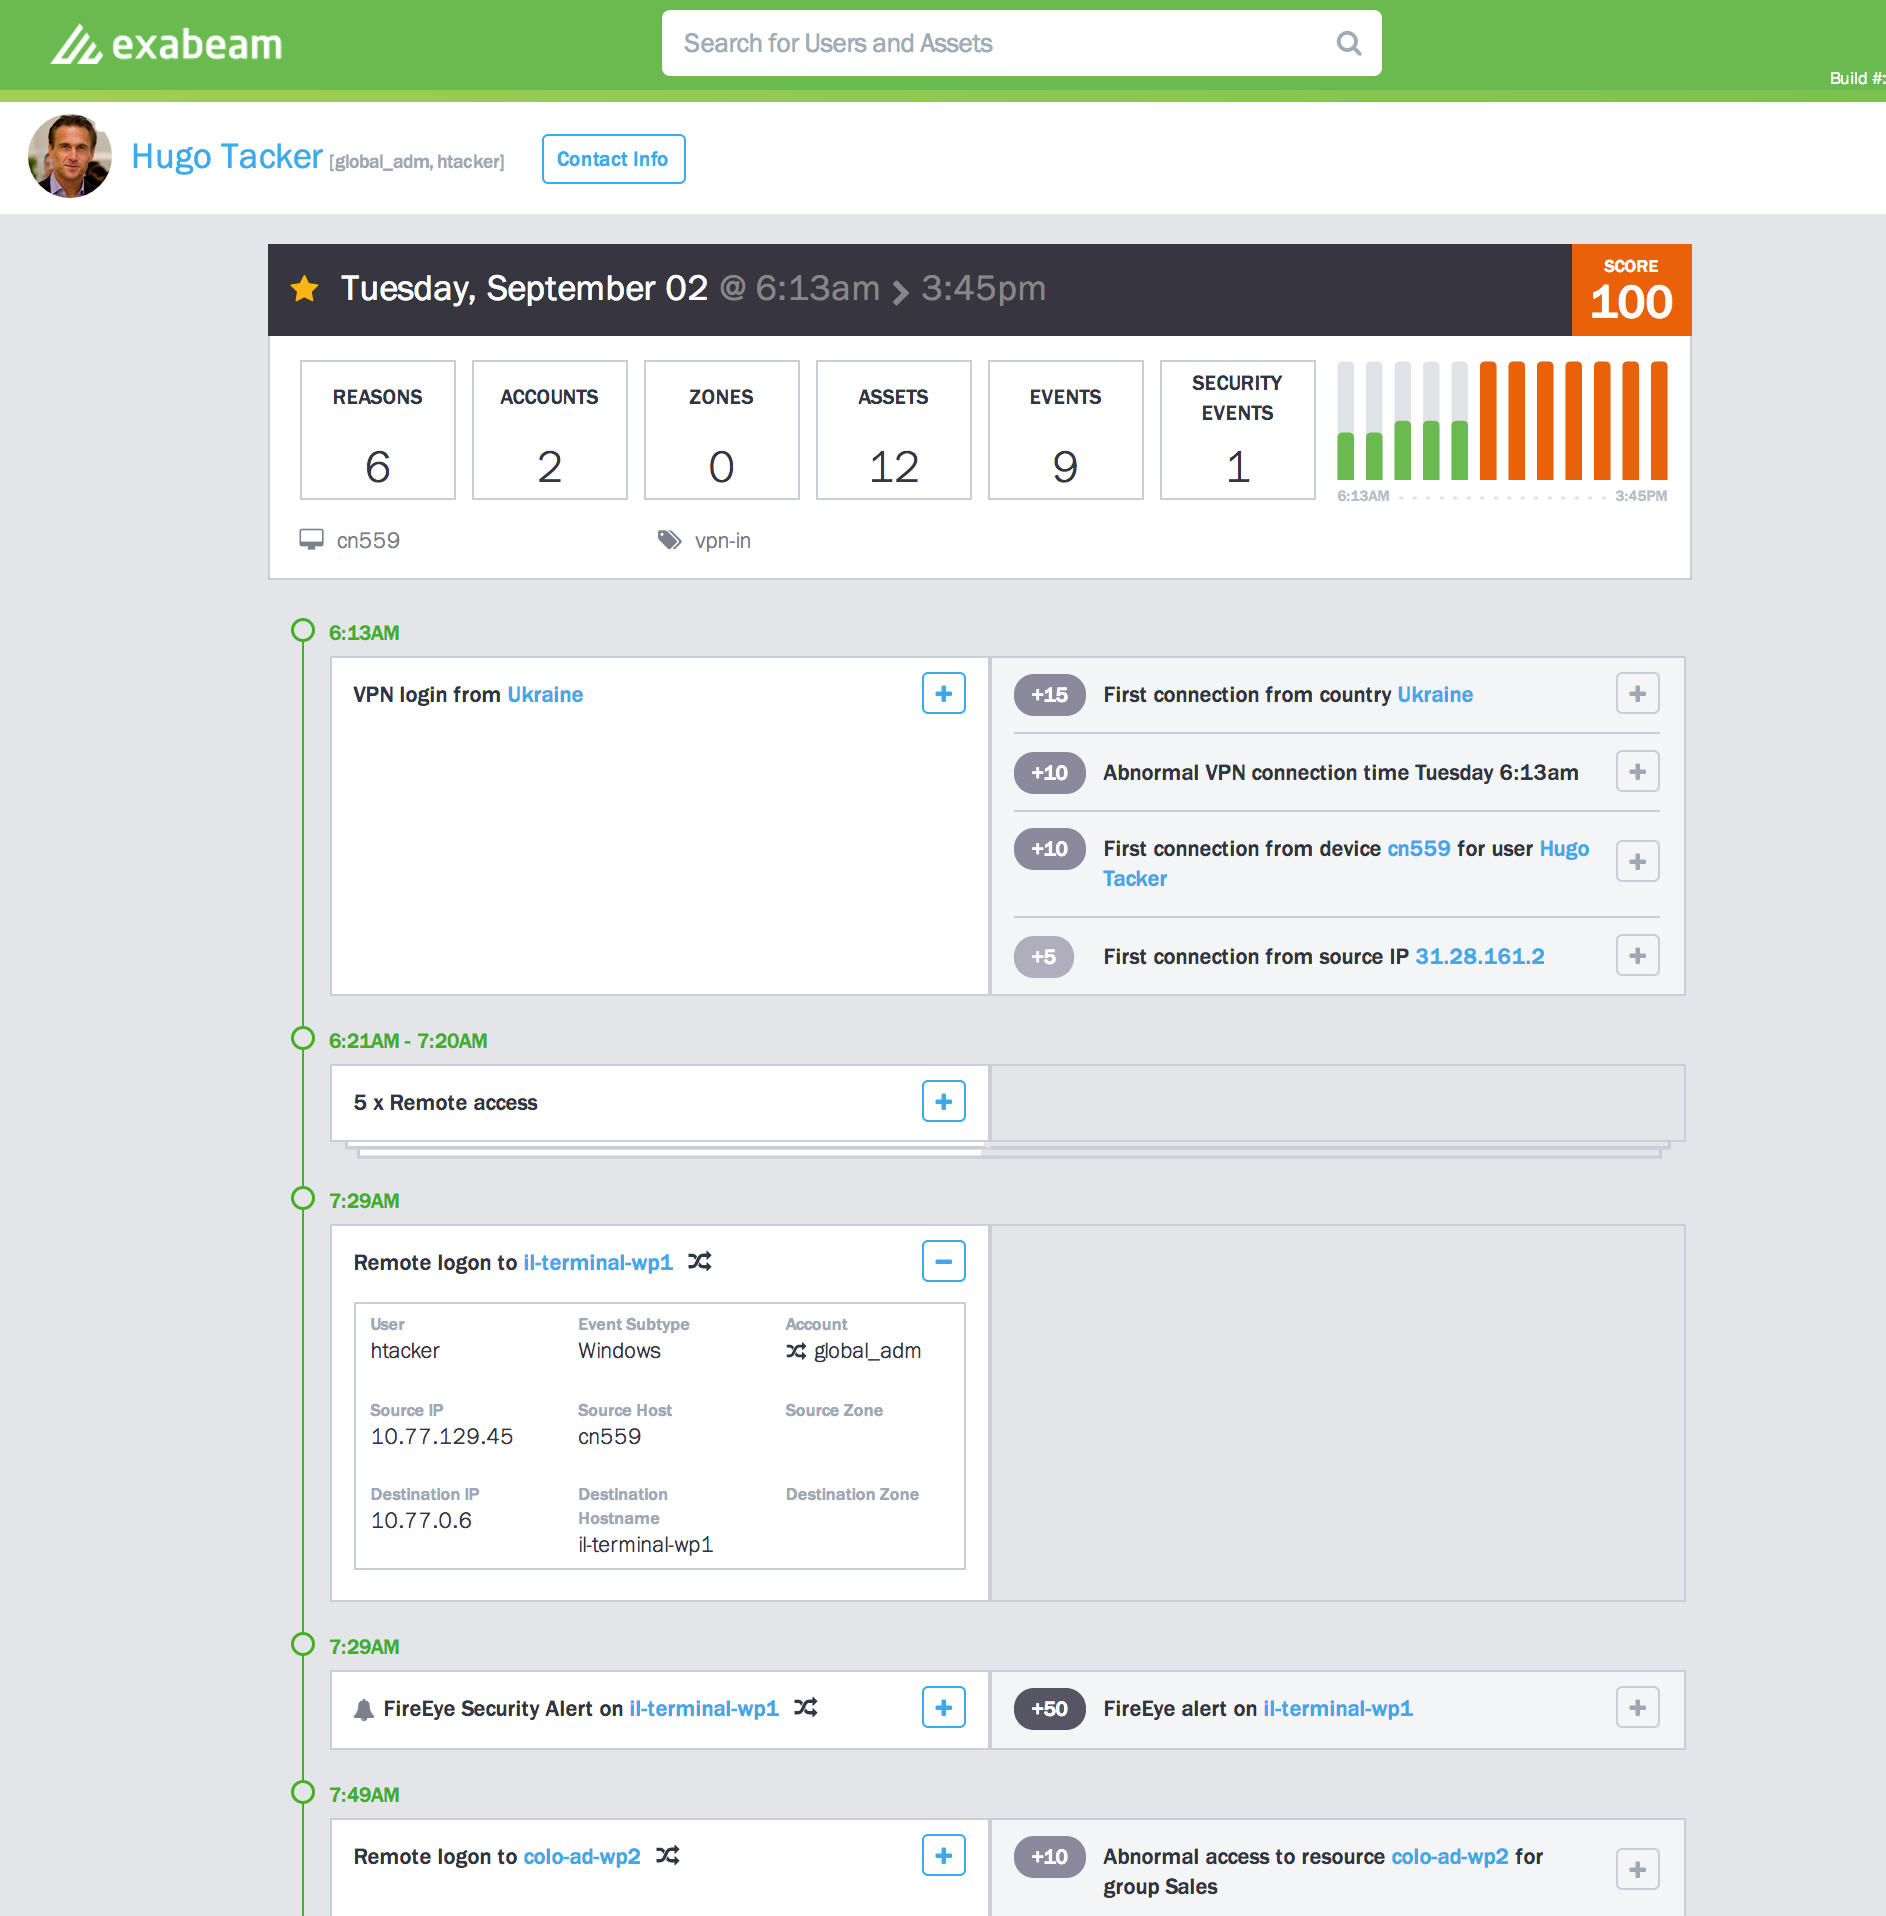Click shuffle icon next to il-terminal-wp1 remote logon
The image size is (1886, 1916).
point(700,1262)
